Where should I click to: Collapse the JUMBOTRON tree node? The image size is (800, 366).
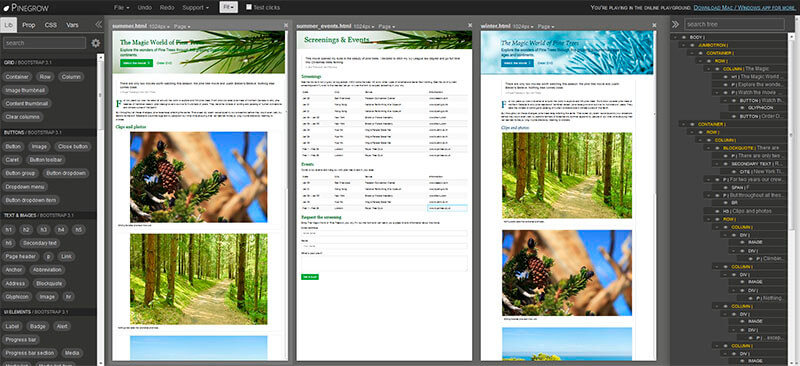point(684,45)
